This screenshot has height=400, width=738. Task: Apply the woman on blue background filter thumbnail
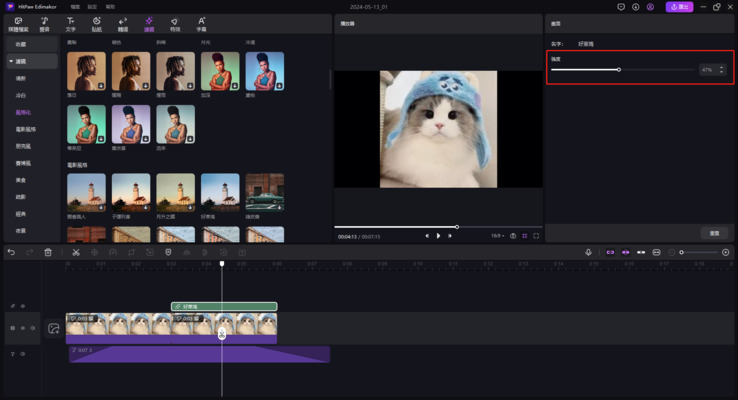(265, 71)
